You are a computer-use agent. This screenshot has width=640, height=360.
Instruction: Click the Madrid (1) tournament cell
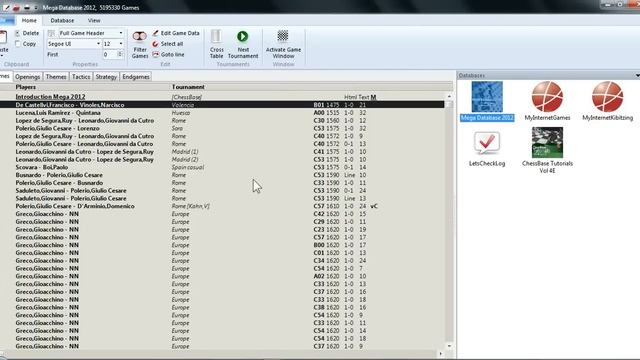point(185,152)
